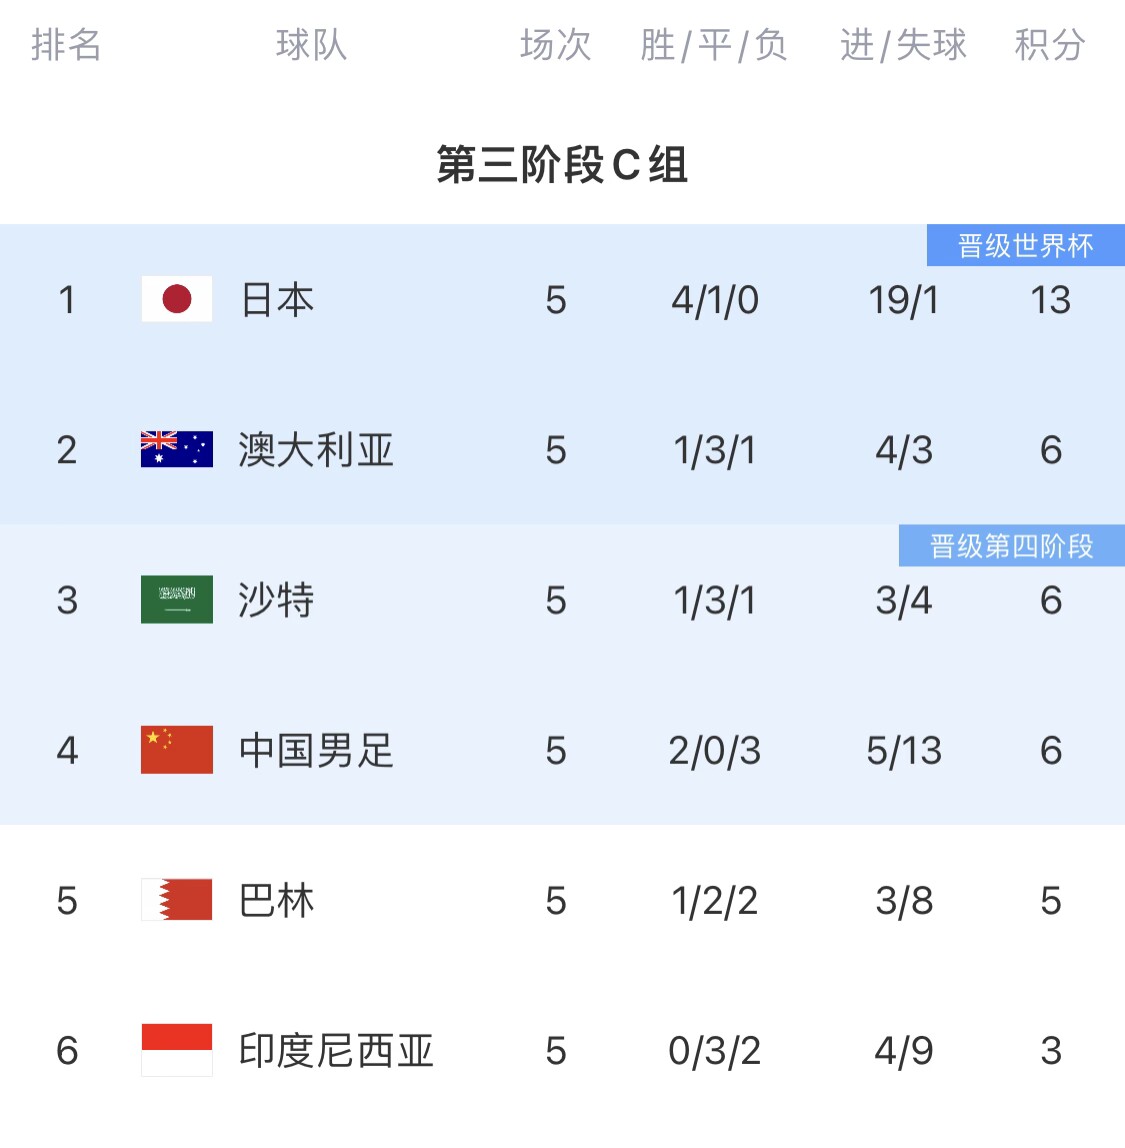
Task: Open the 中国男足 team entry
Action: [x=316, y=750]
